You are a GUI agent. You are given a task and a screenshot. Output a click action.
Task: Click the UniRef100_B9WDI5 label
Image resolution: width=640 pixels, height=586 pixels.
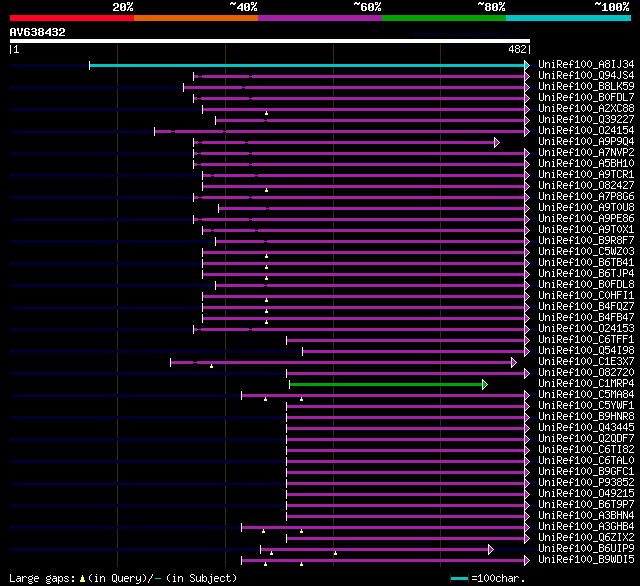586,560
